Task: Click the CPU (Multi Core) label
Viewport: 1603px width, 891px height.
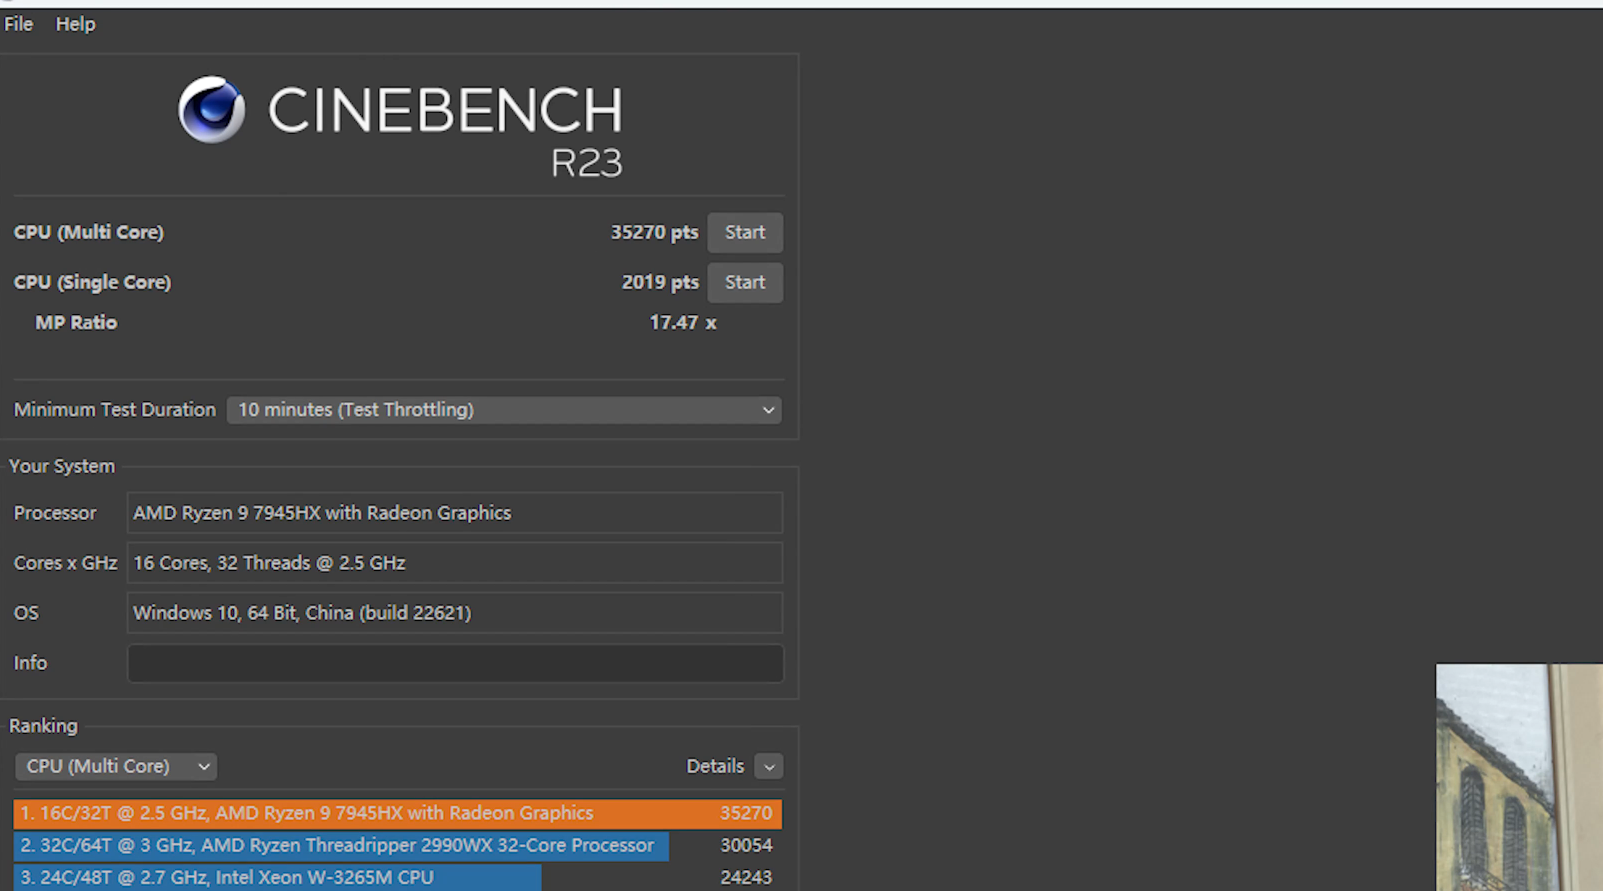Action: (89, 232)
